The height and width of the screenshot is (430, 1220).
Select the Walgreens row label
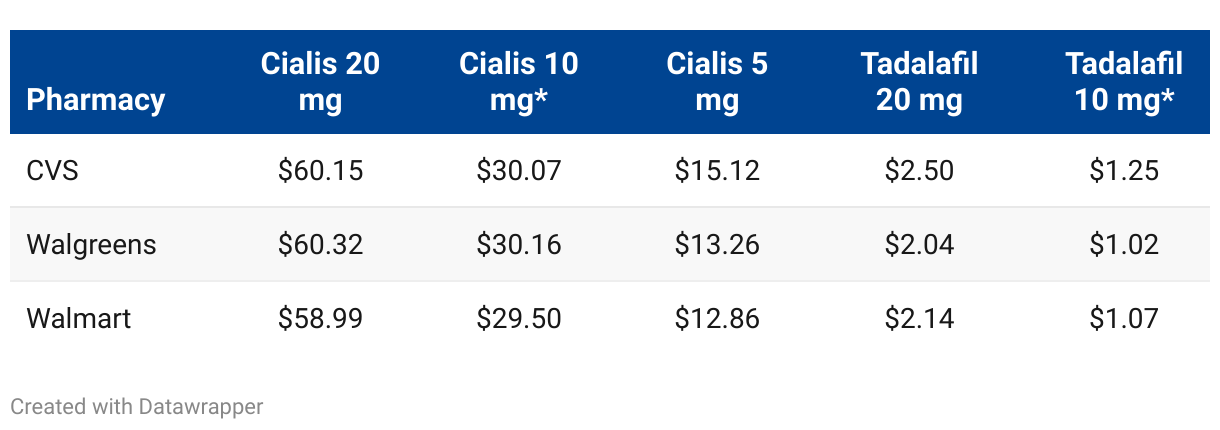(91, 245)
